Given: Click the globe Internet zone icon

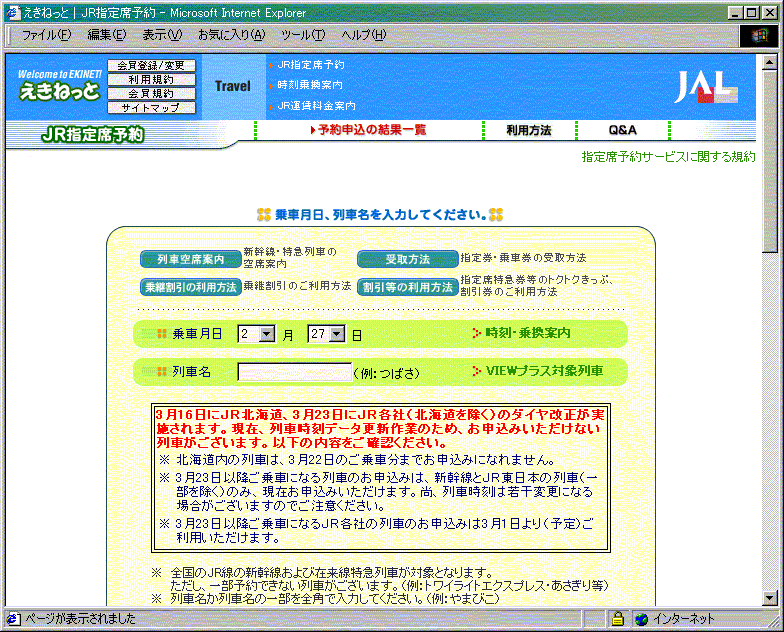Looking at the screenshot, I should click(642, 619).
